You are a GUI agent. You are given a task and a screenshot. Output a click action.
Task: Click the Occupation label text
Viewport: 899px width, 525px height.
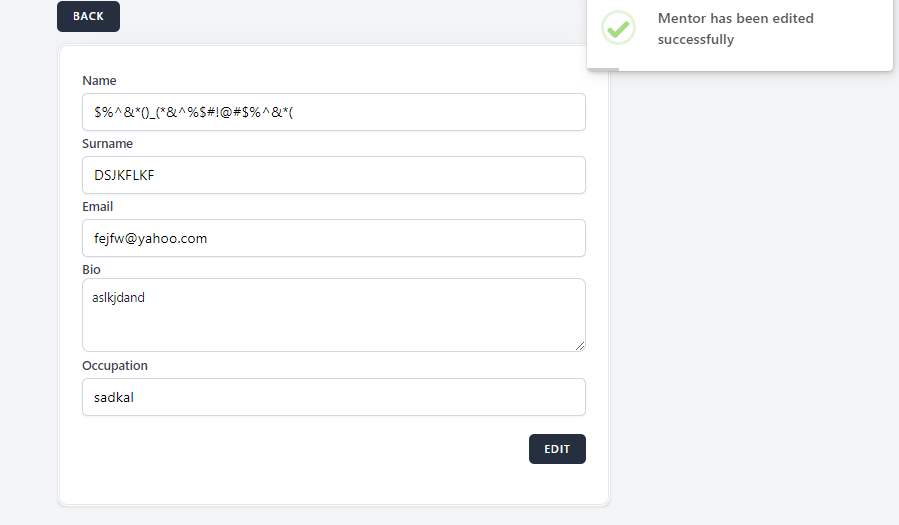[114, 365]
